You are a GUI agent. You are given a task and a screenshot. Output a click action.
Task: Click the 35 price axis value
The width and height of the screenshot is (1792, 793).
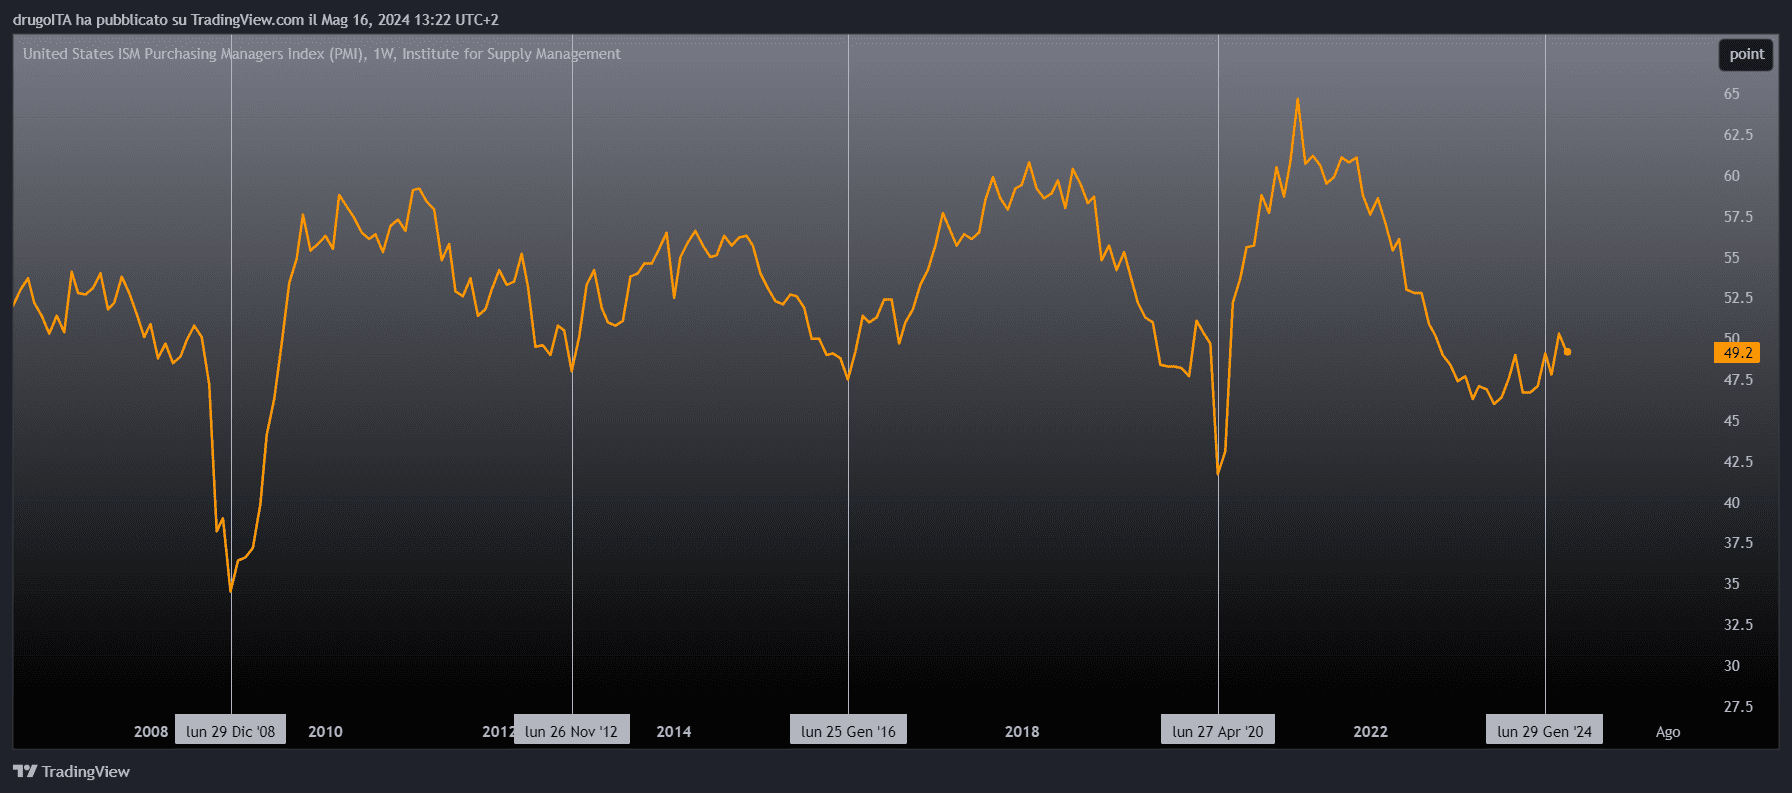(1731, 584)
